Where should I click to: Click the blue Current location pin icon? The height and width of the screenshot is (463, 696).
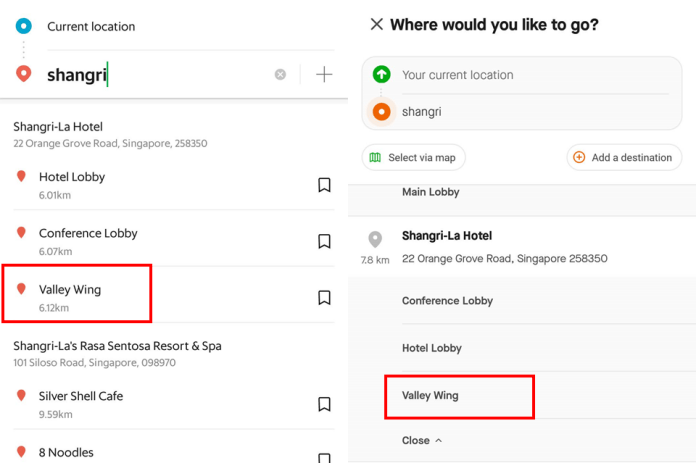pos(24,26)
